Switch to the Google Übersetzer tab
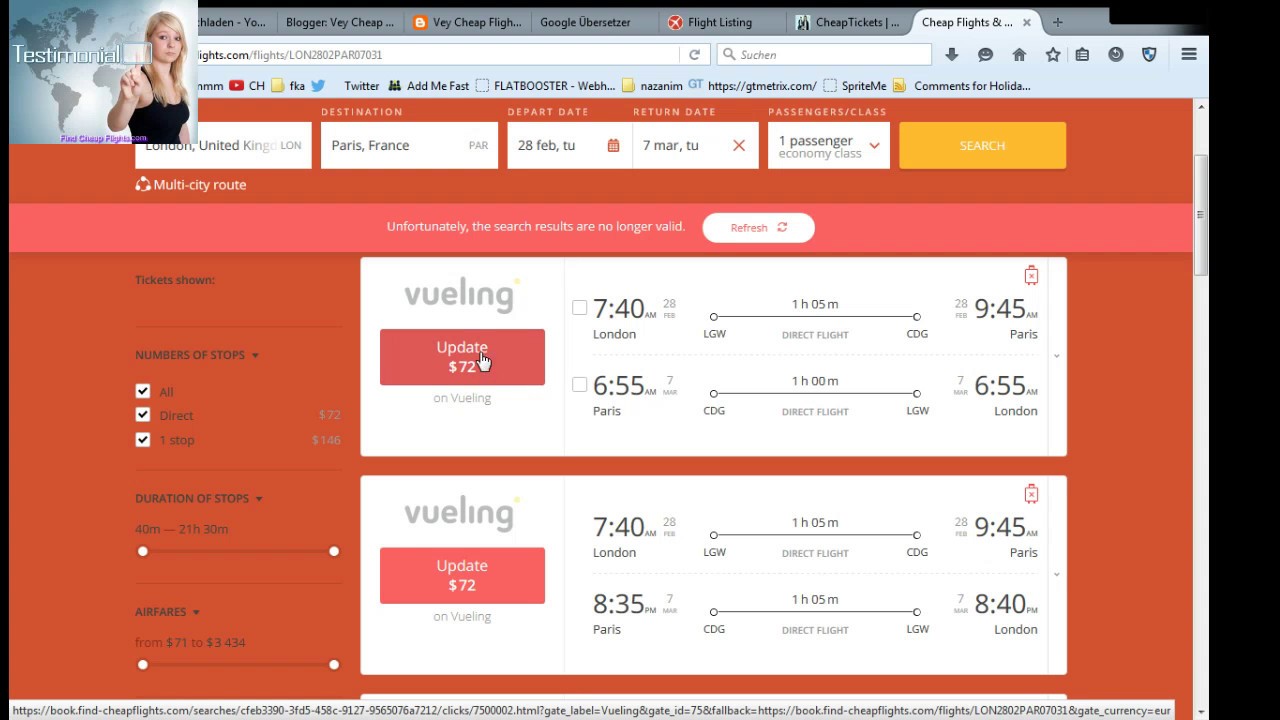 click(x=585, y=22)
